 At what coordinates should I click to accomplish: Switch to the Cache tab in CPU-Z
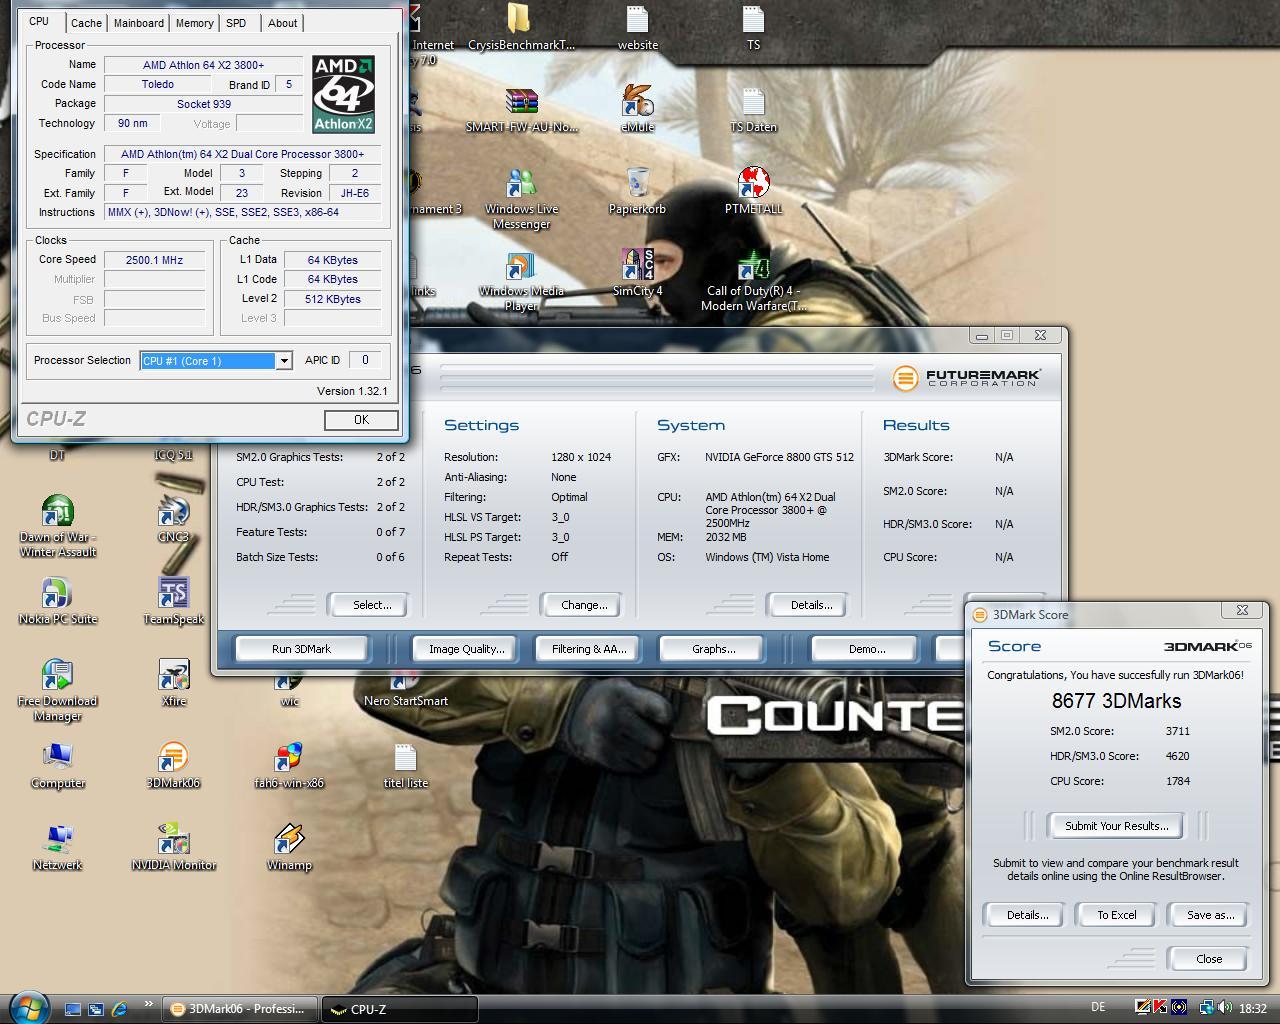click(x=86, y=23)
